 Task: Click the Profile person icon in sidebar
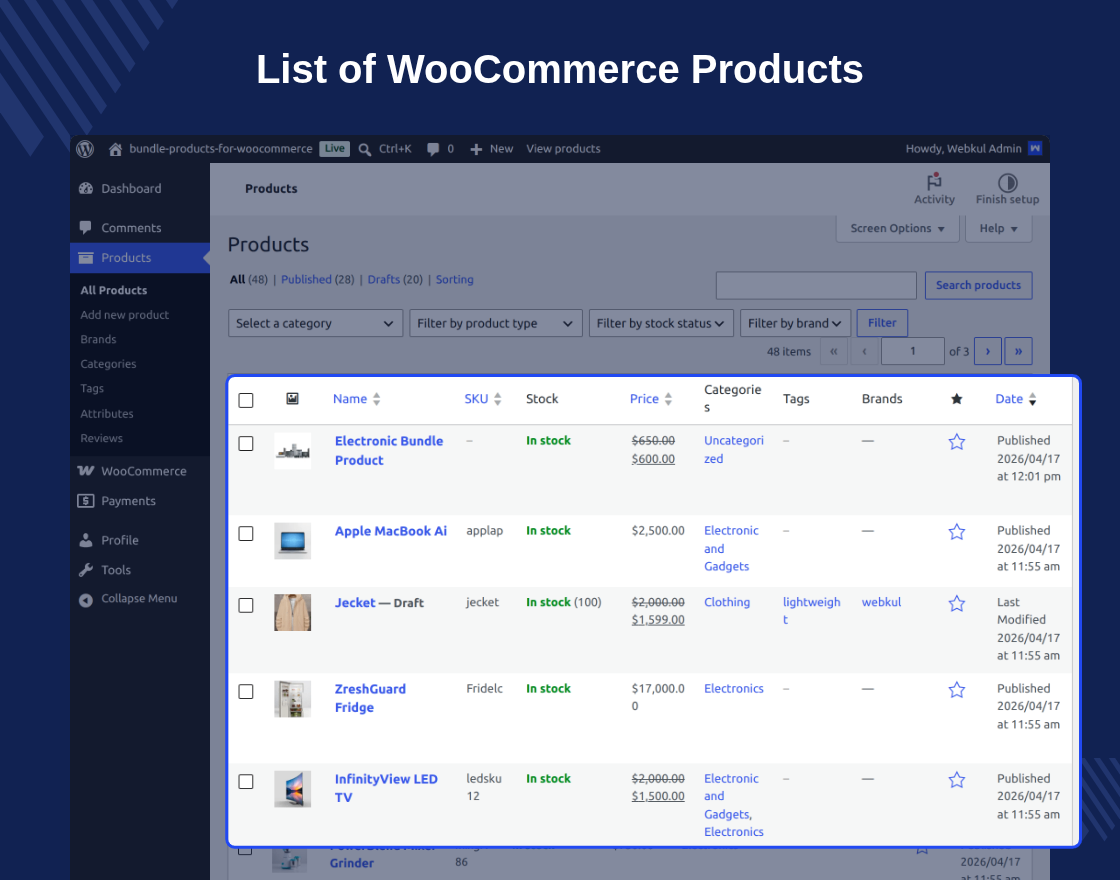pyautogui.click(x=86, y=540)
